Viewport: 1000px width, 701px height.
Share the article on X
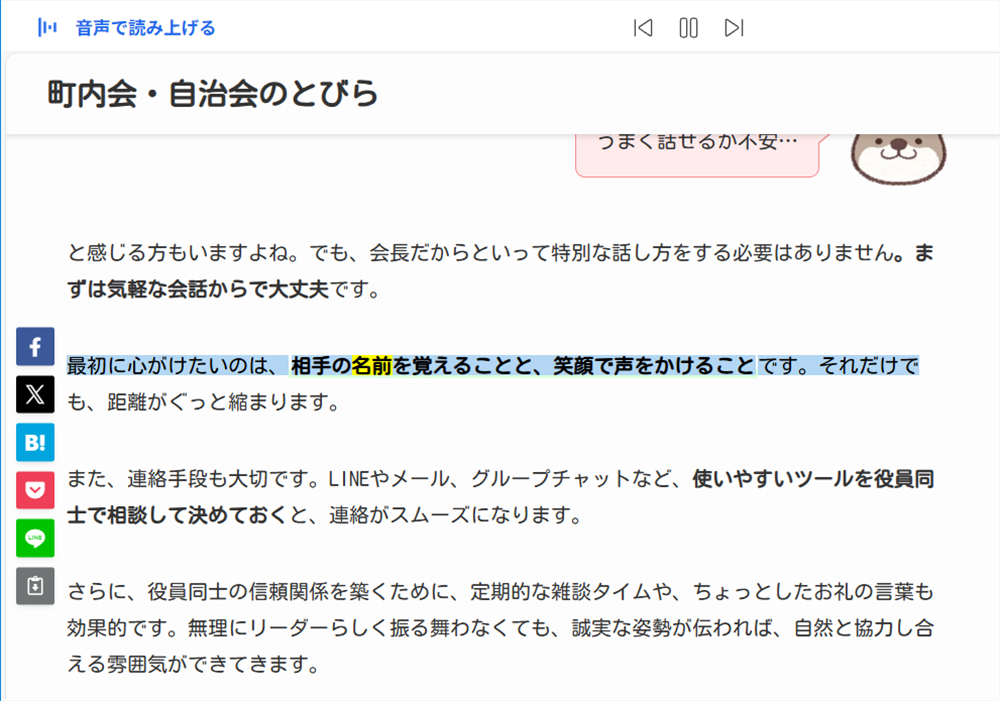[x=35, y=395]
